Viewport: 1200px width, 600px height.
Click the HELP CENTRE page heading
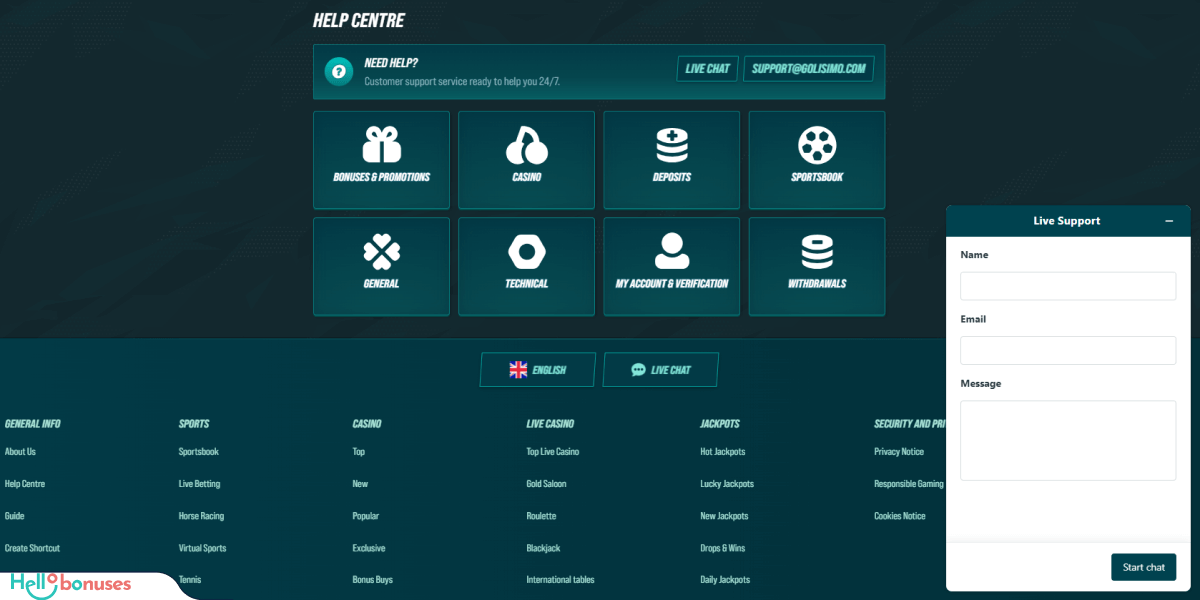[x=359, y=21]
